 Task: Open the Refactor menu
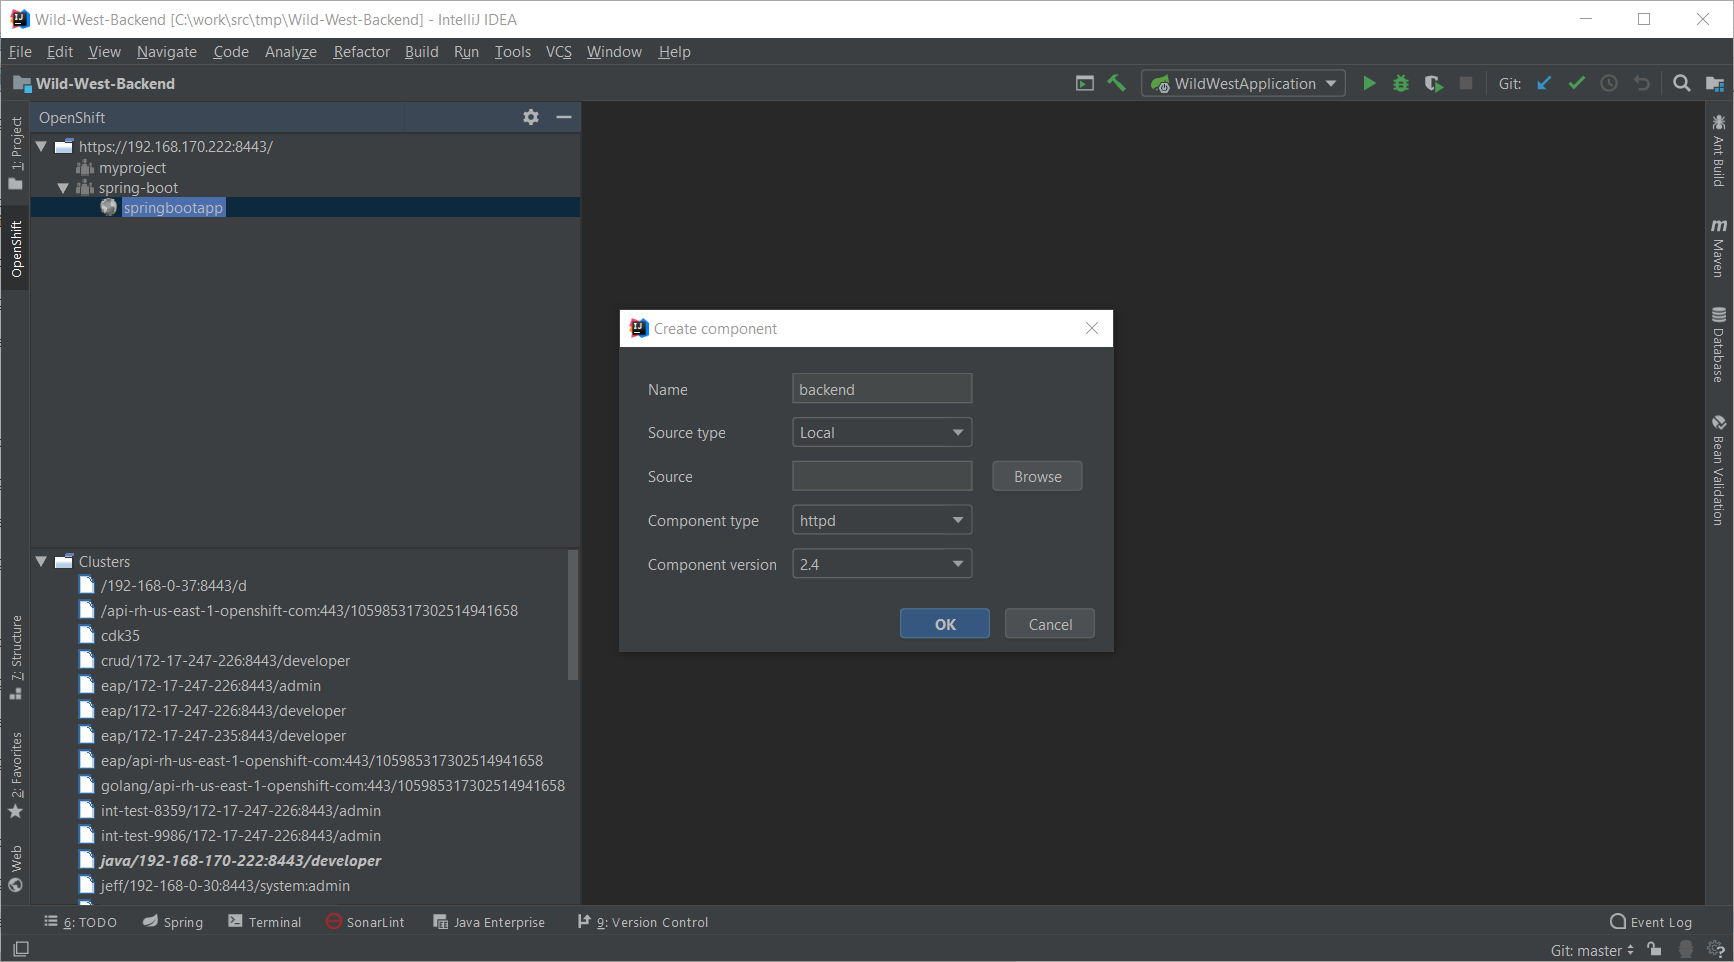[361, 52]
